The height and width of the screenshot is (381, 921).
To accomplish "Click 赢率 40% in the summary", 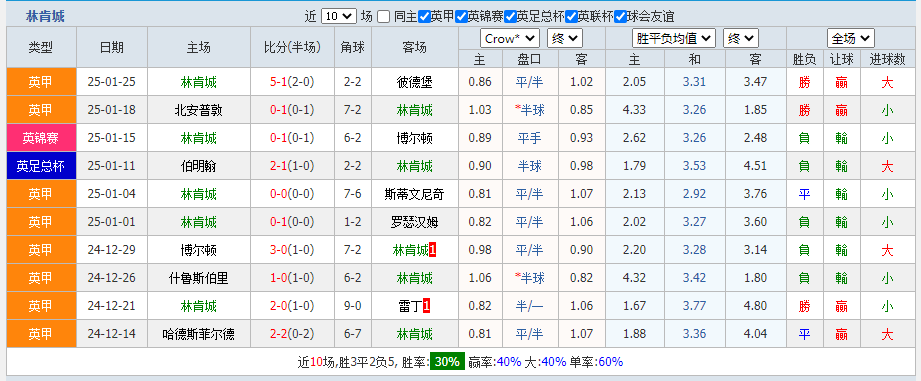I will pyautogui.click(x=509, y=362).
